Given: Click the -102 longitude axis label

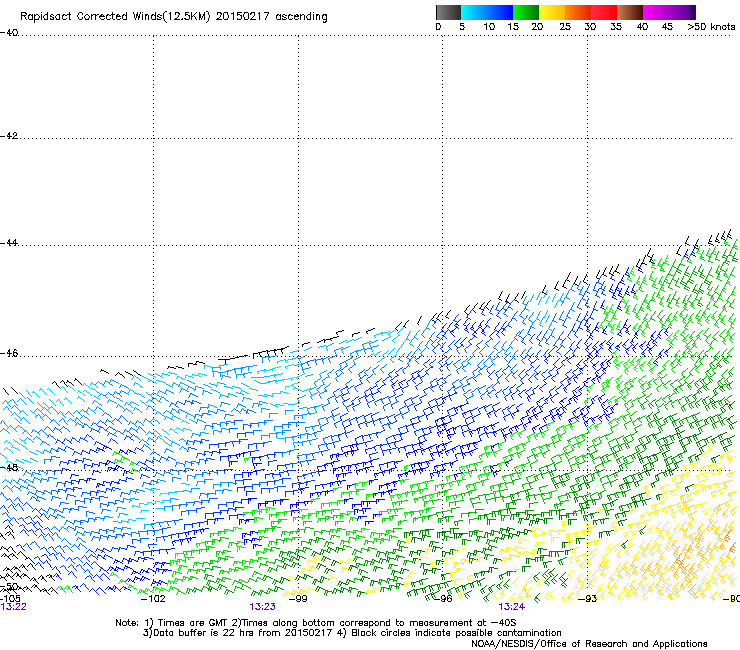Looking at the screenshot, I should 153,599.
